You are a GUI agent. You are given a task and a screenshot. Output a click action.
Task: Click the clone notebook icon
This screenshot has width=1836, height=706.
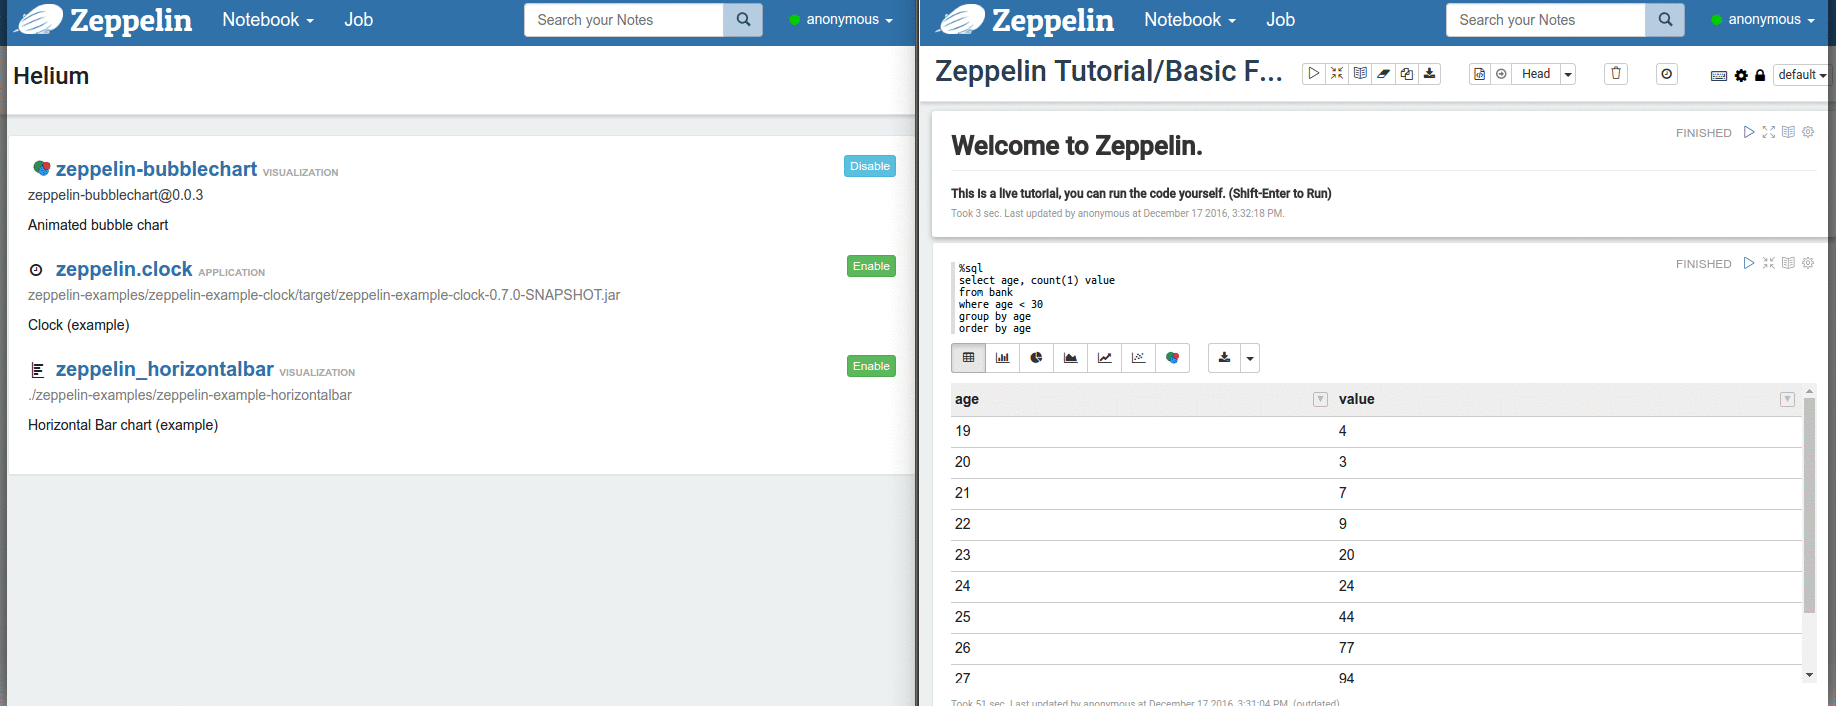click(x=1406, y=74)
